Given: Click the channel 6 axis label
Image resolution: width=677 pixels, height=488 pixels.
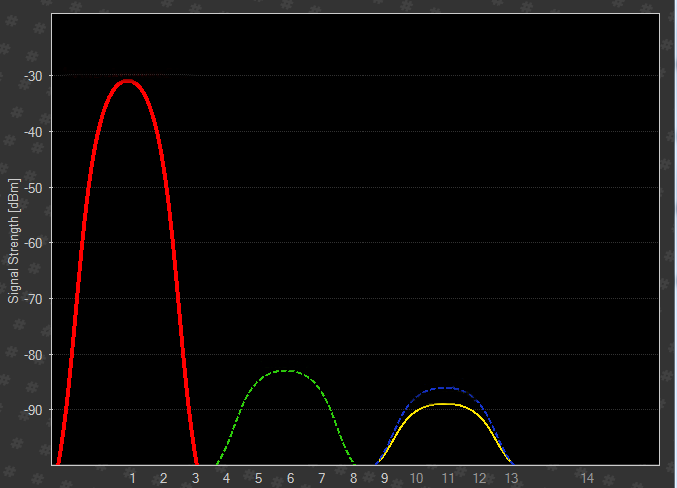Looking at the screenshot, I should point(291,478).
